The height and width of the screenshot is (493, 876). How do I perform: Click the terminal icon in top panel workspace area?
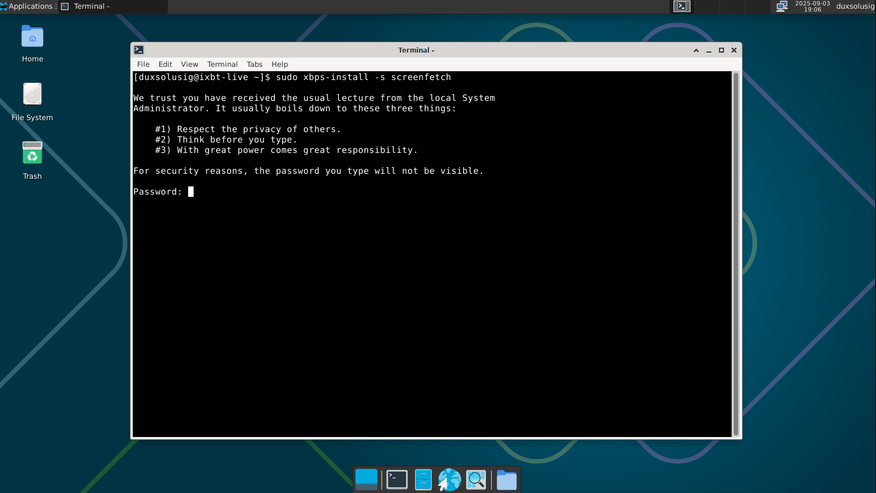click(x=682, y=6)
